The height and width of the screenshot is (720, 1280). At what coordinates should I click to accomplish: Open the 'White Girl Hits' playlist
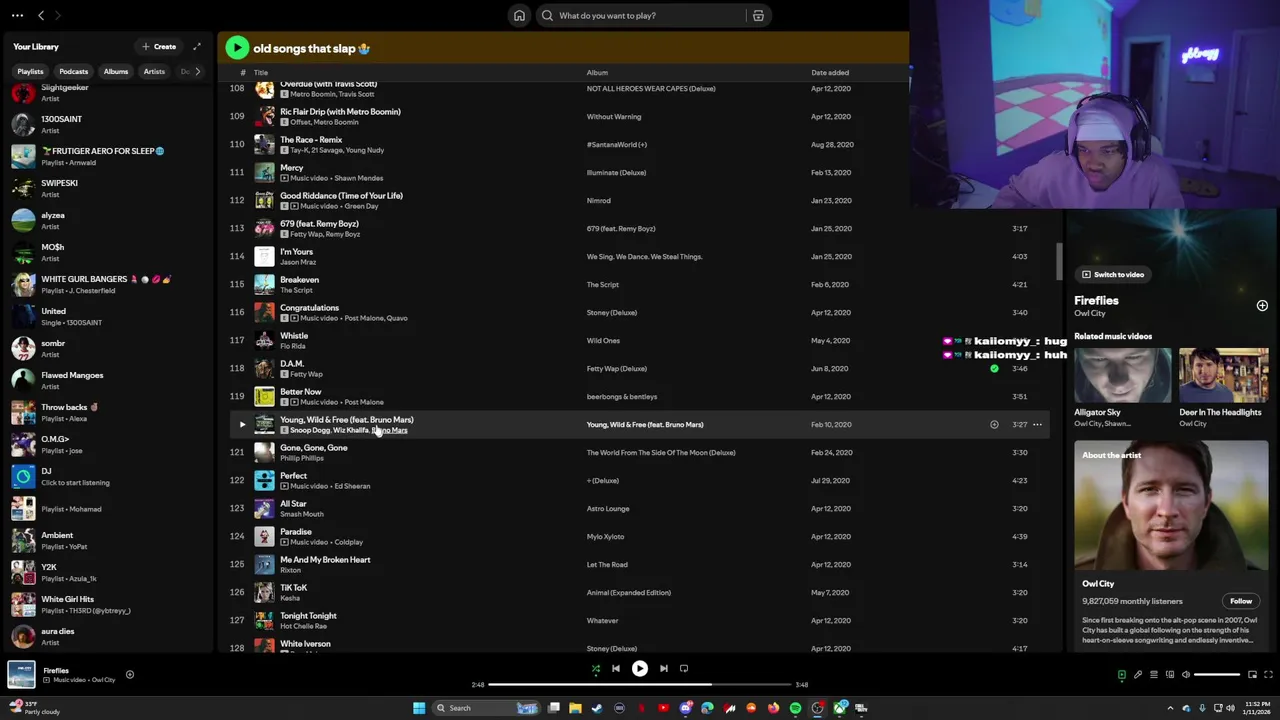(106, 604)
